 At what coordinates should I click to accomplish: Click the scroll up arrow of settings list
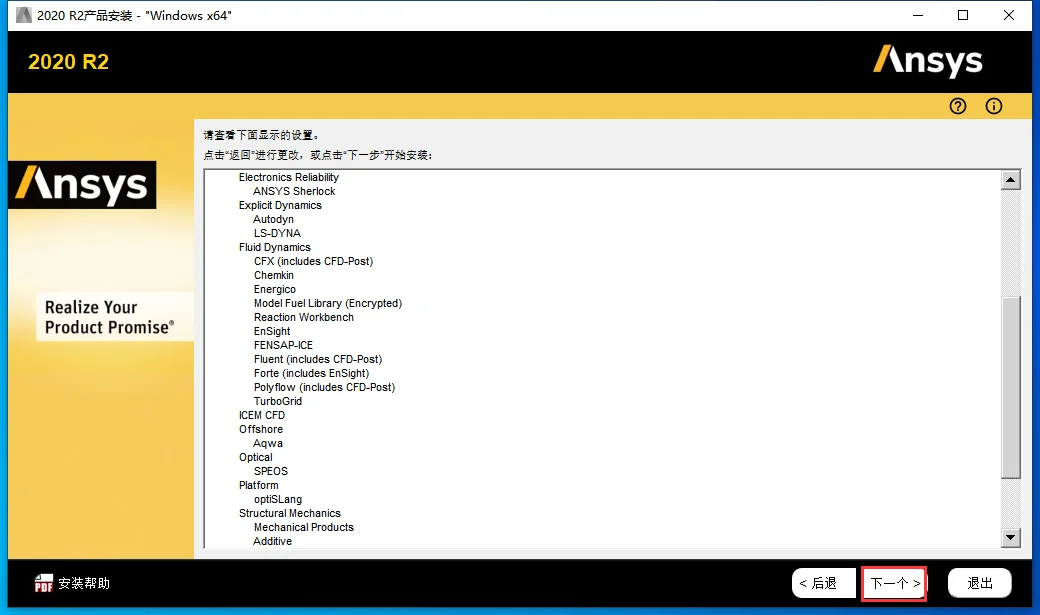click(x=1011, y=180)
